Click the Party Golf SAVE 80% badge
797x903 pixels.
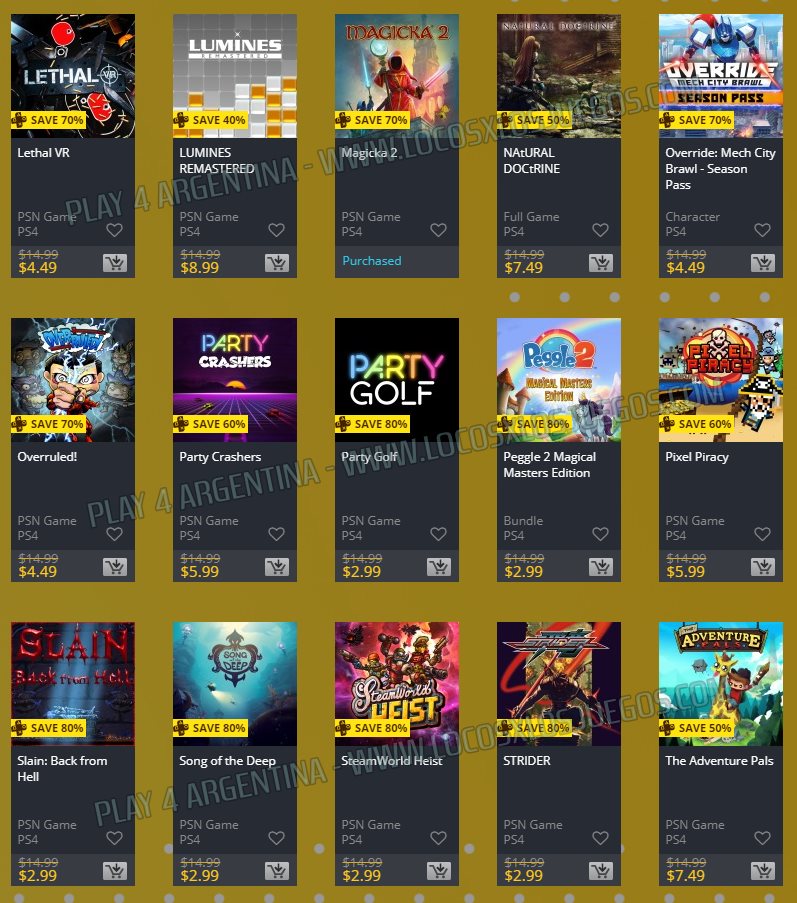(373, 424)
